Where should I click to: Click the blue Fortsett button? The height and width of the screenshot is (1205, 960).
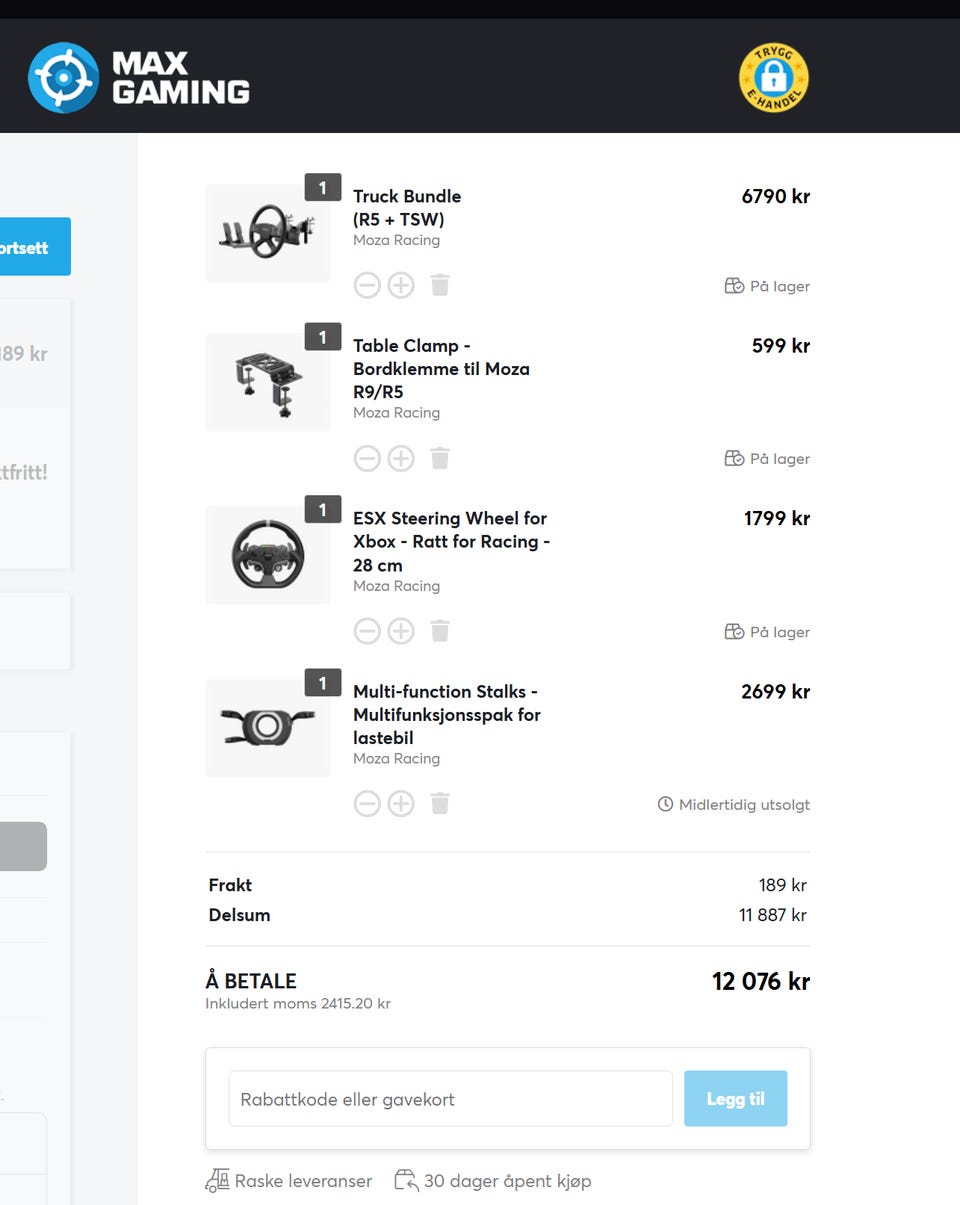(35, 246)
